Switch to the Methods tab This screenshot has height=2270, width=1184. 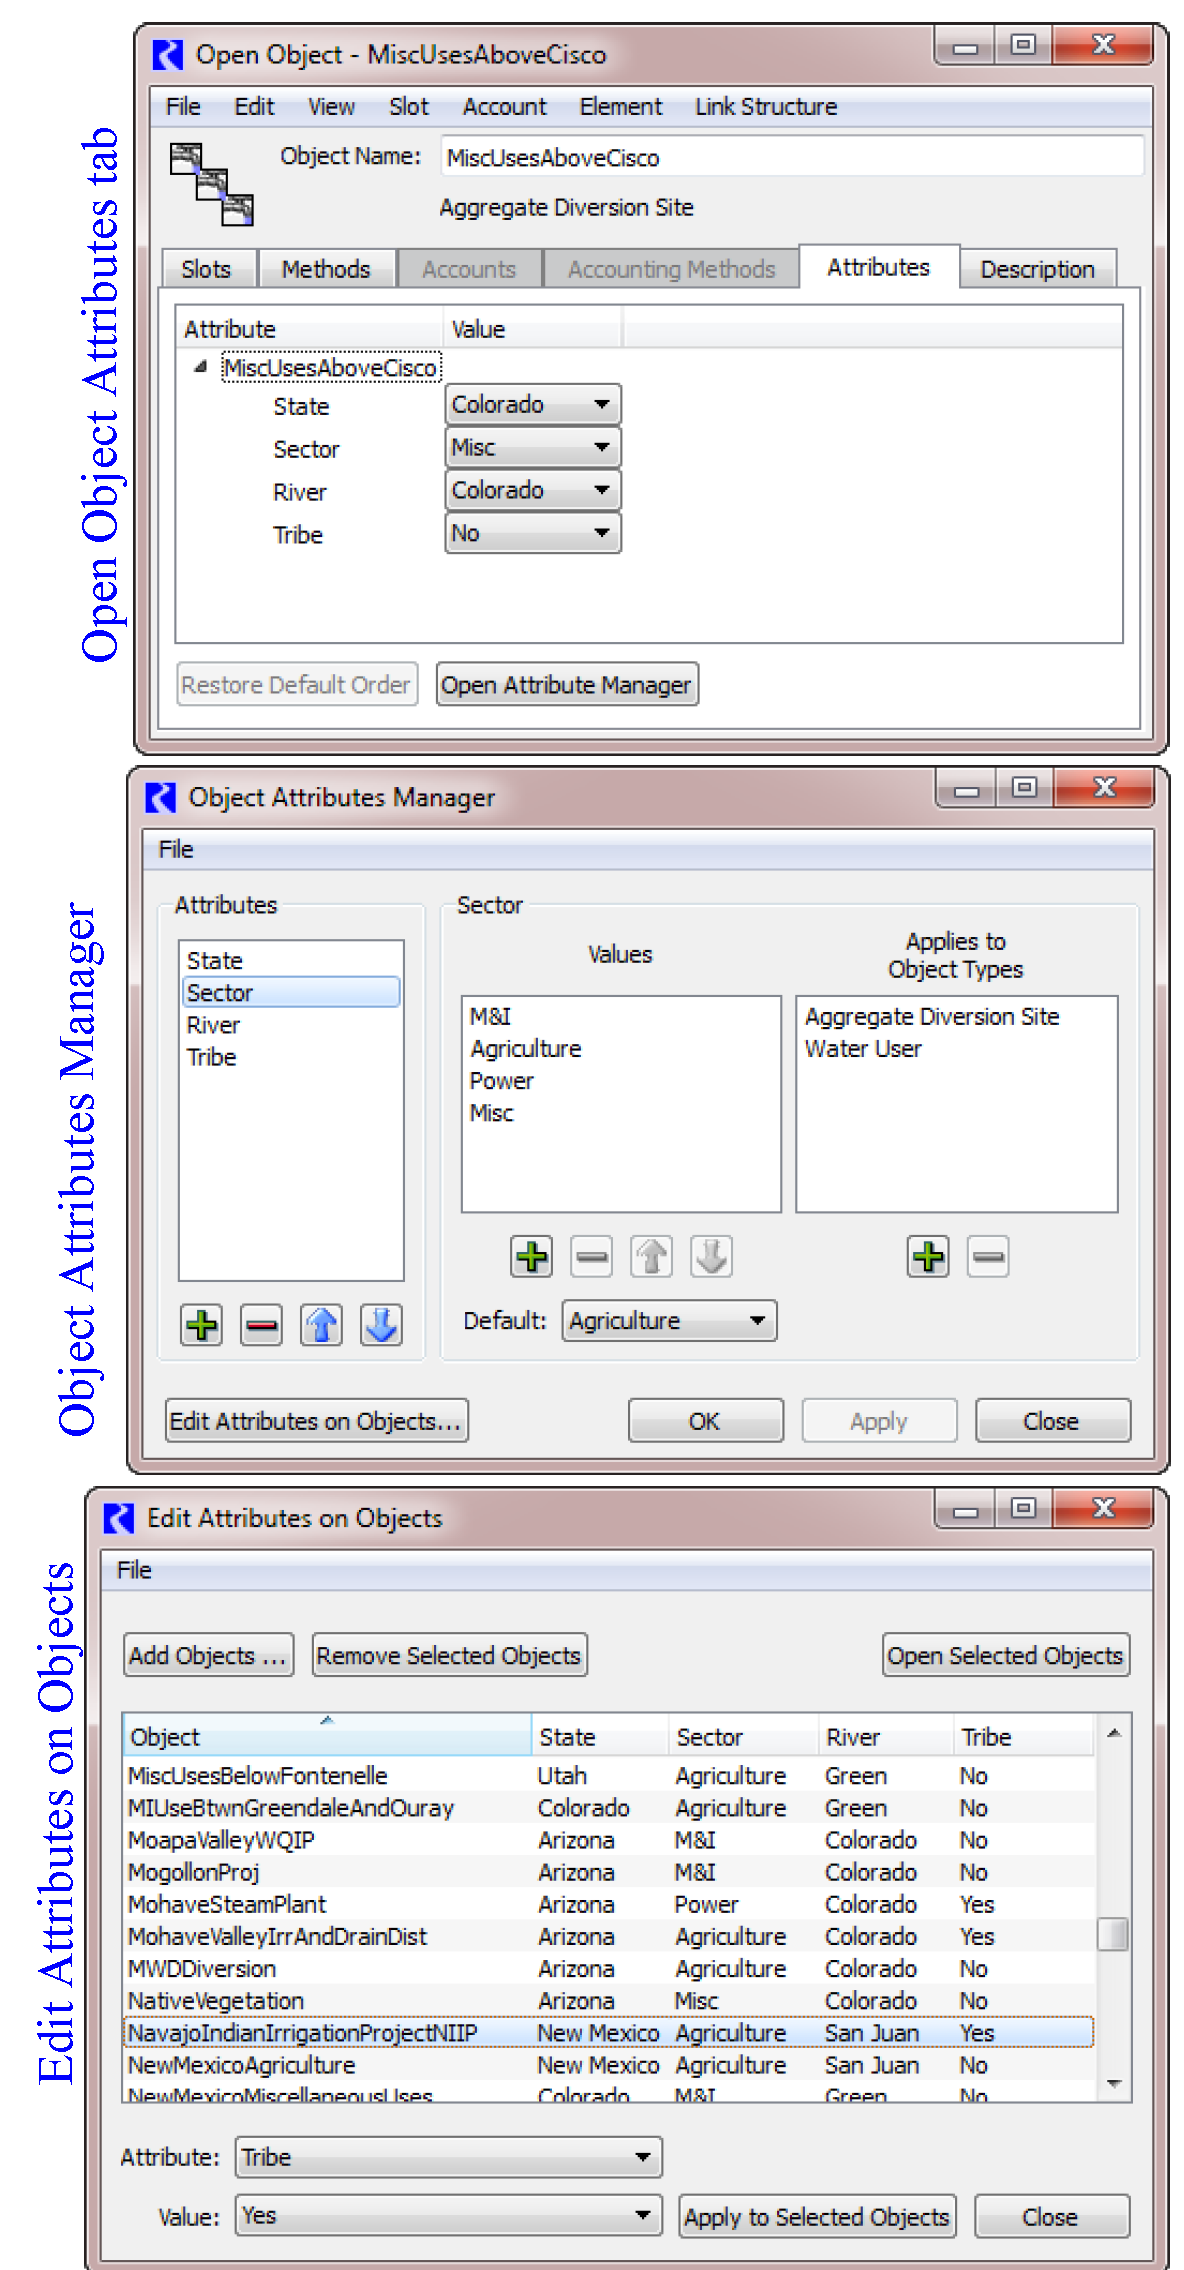[x=325, y=269]
